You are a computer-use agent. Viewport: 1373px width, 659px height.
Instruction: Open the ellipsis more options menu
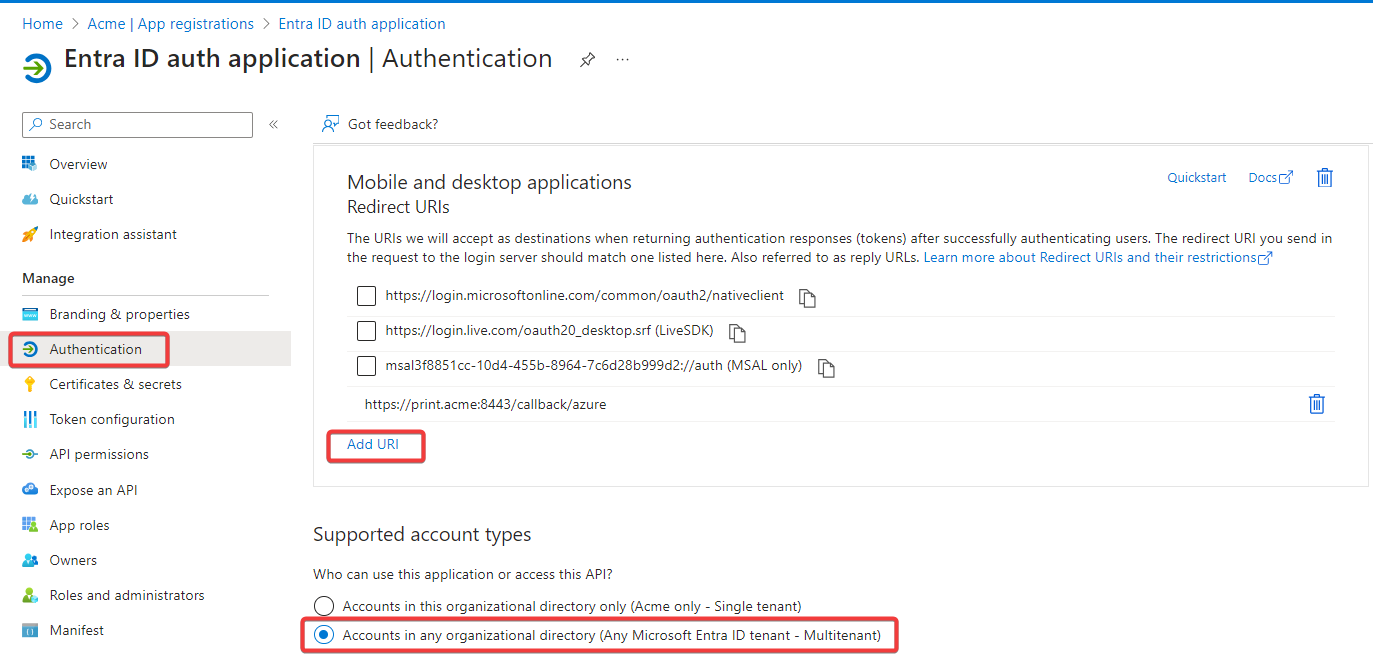pyautogui.click(x=623, y=60)
